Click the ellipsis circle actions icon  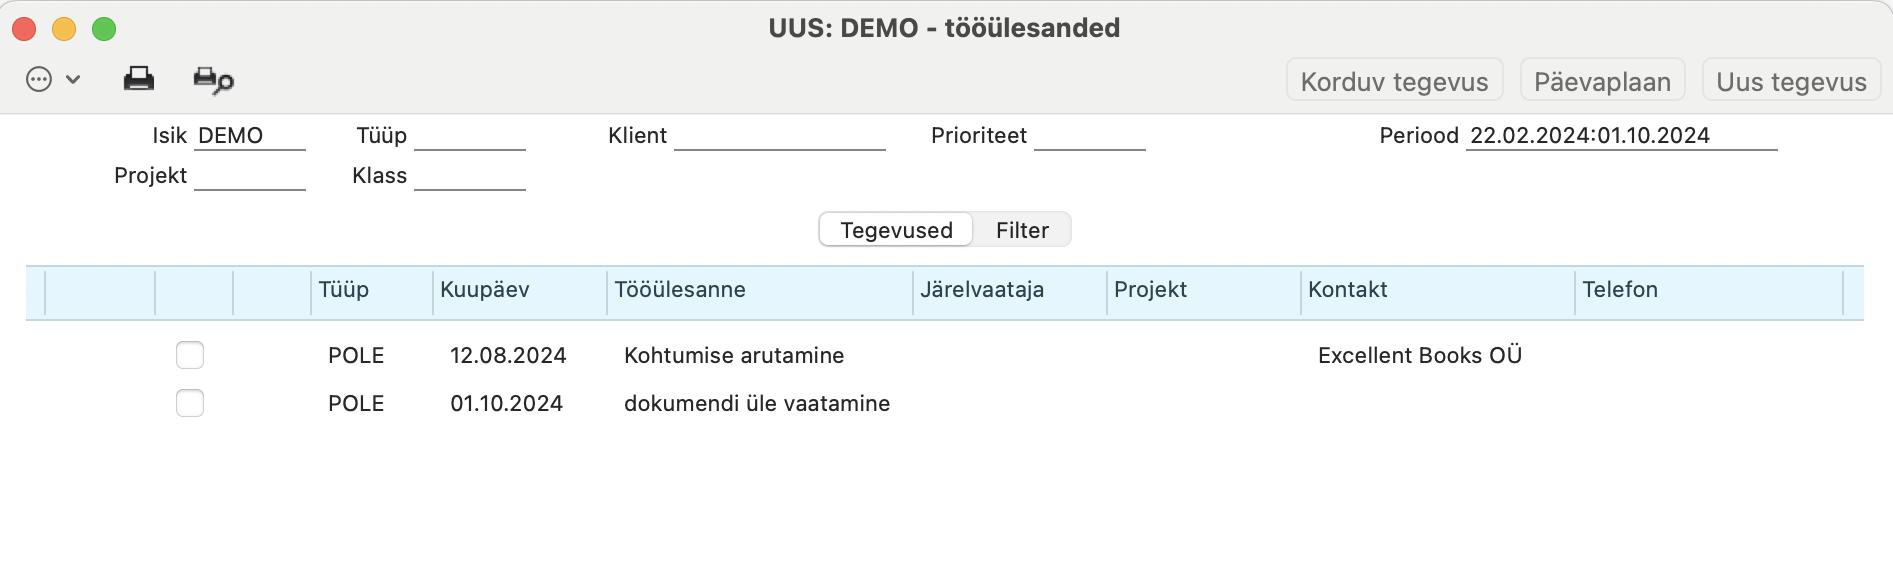point(39,79)
